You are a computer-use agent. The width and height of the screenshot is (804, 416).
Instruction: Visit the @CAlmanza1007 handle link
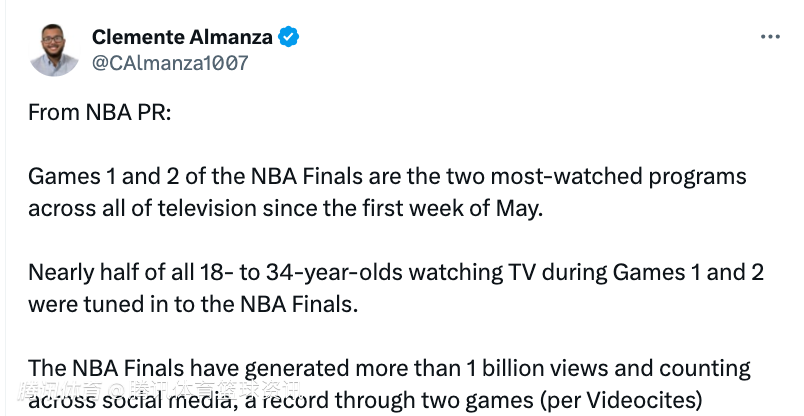[170, 63]
